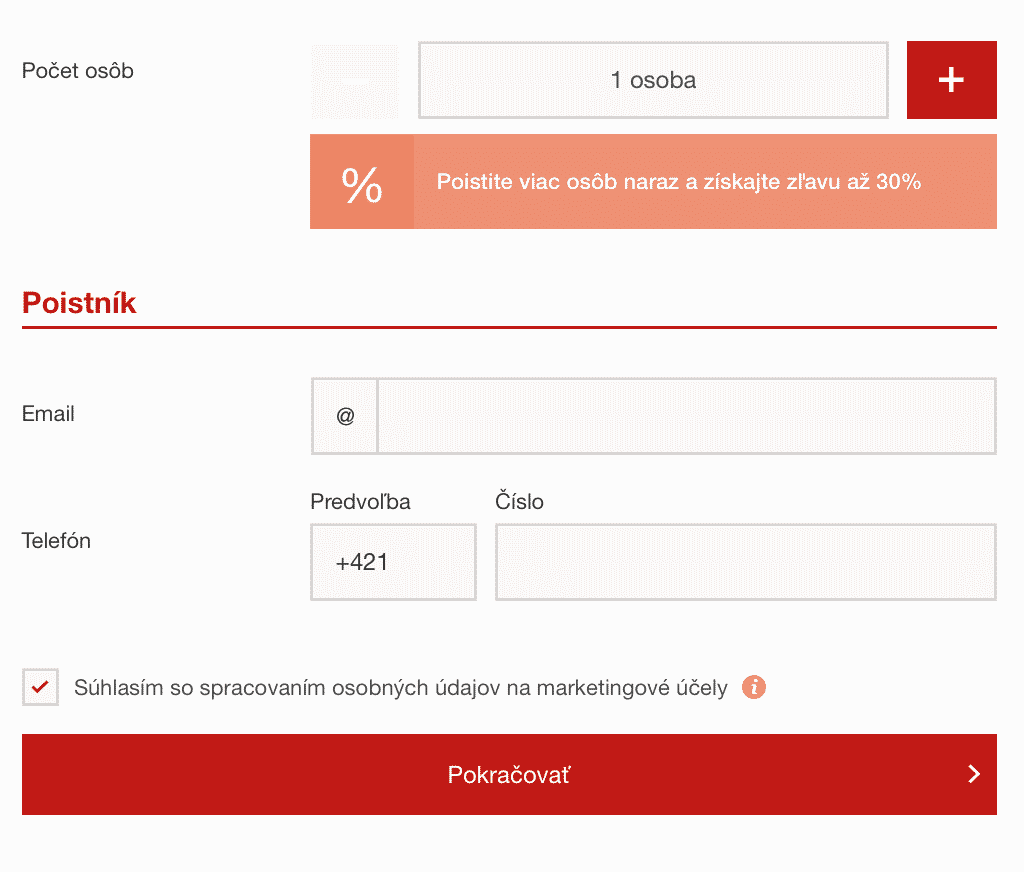
Task: Focus the Email input field
Action: click(686, 415)
